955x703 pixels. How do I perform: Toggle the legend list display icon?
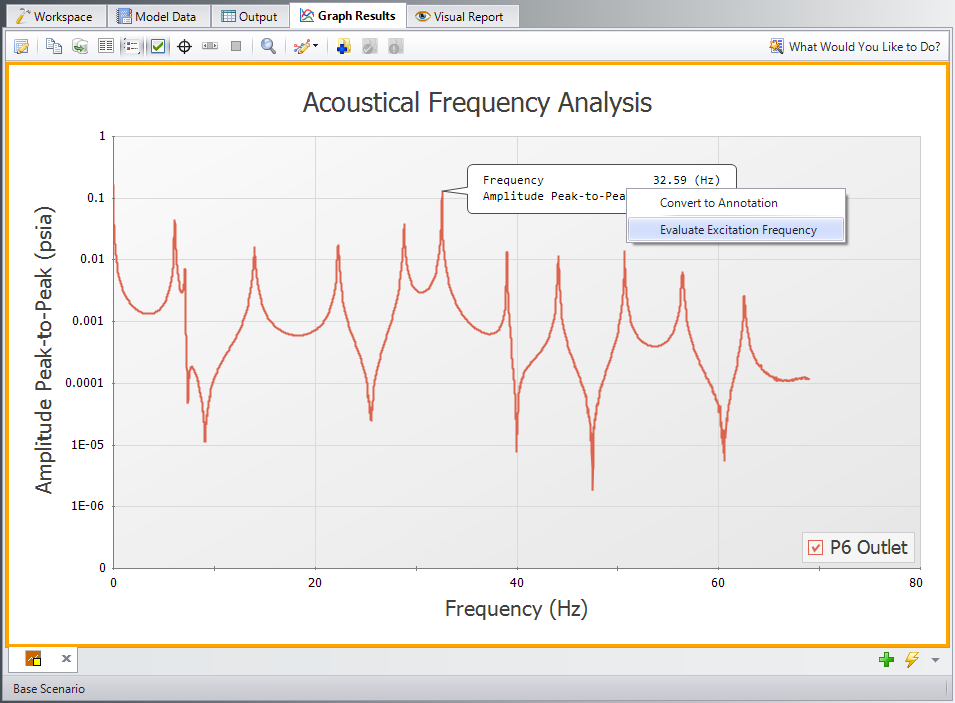pyautogui.click(x=131, y=46)
